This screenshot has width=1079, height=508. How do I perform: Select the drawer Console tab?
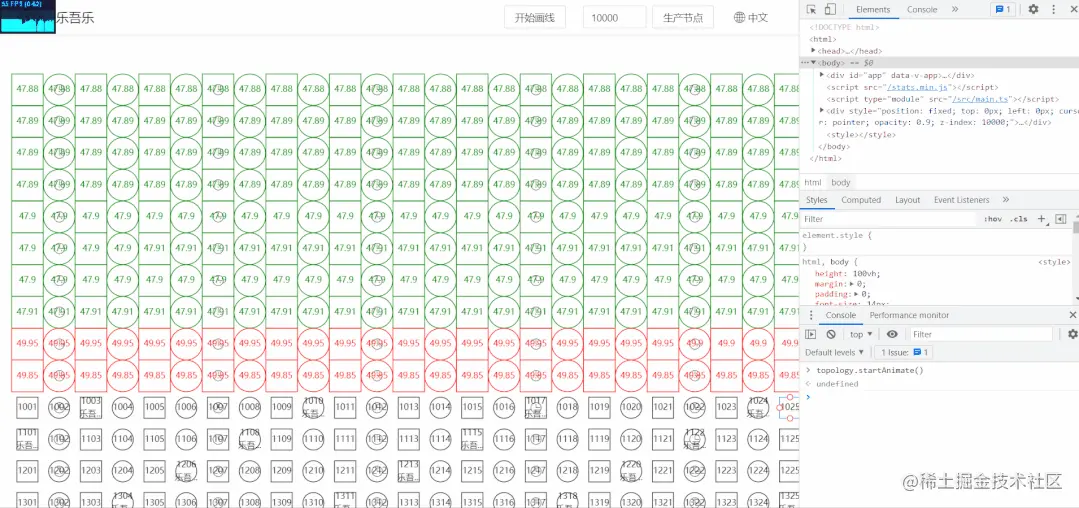(841, 315)
